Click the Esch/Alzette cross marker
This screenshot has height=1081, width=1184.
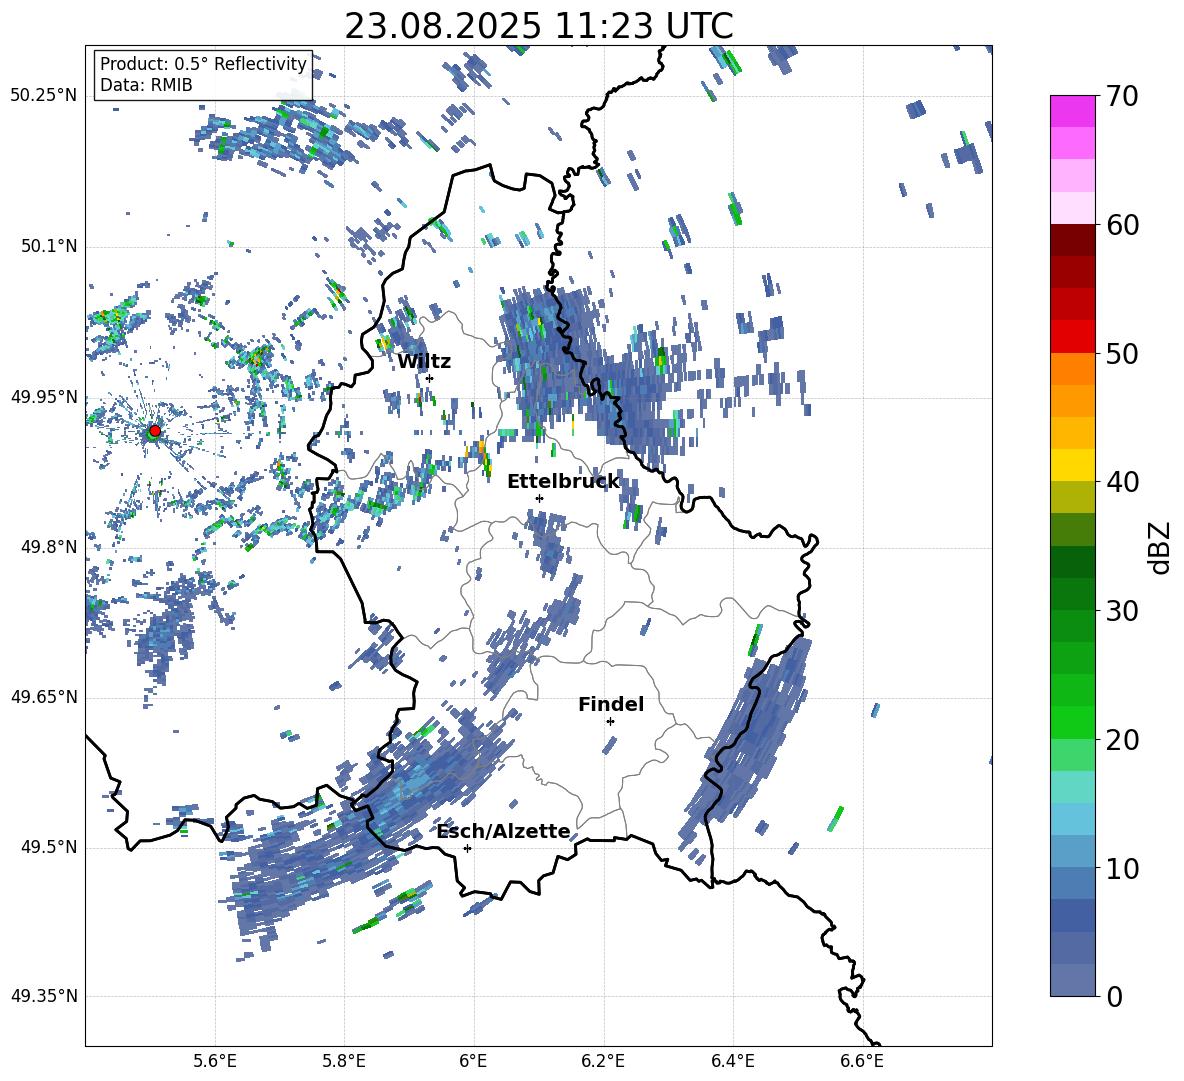[x=467, y=848]
